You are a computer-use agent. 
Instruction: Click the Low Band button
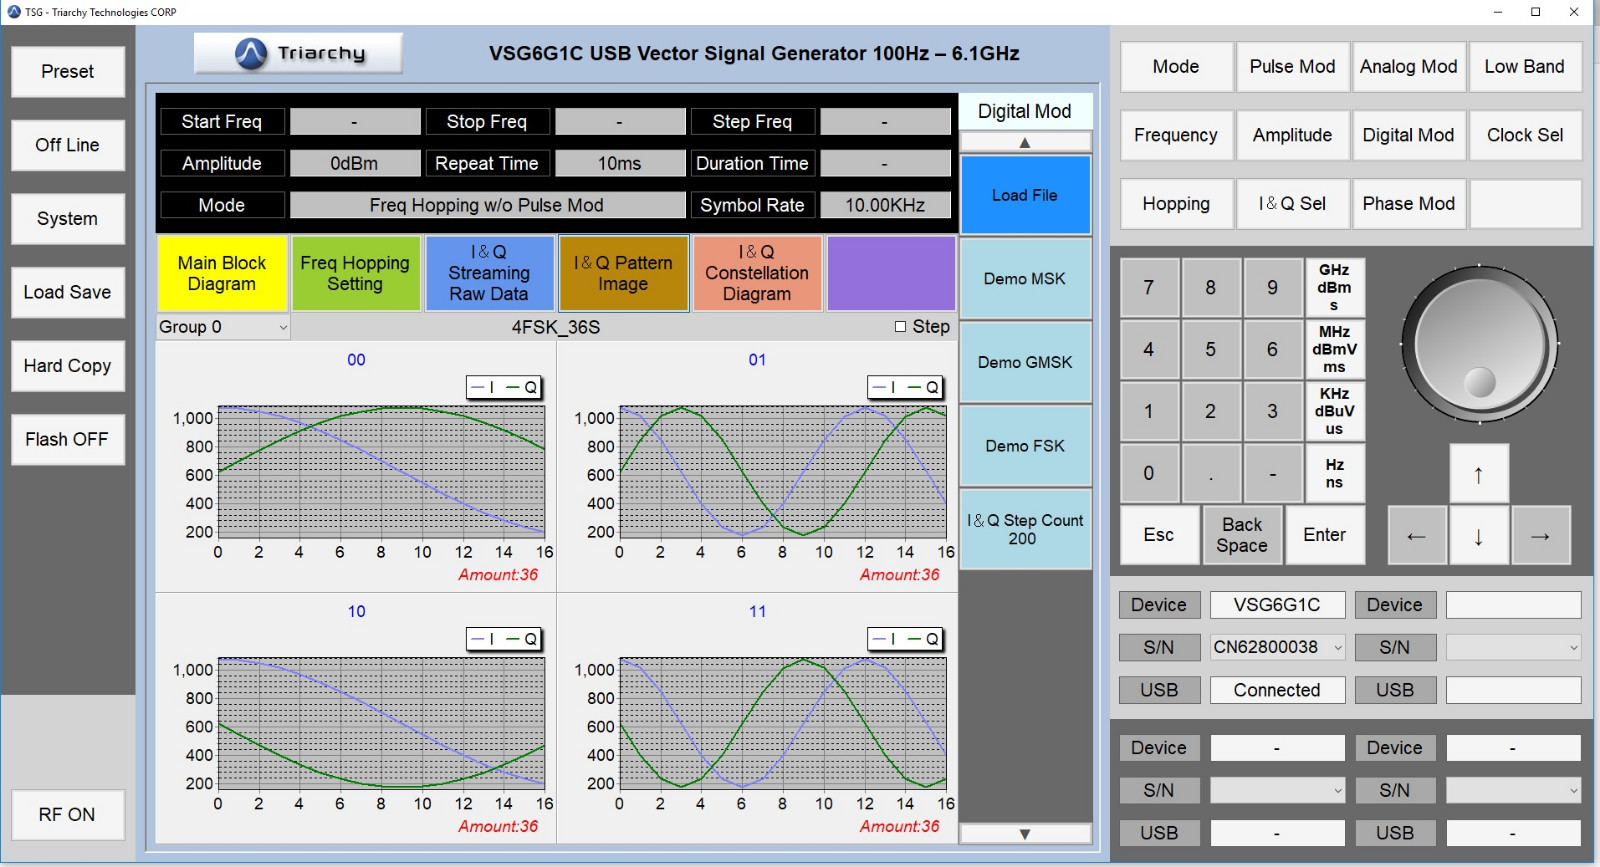click(1525, 66)
